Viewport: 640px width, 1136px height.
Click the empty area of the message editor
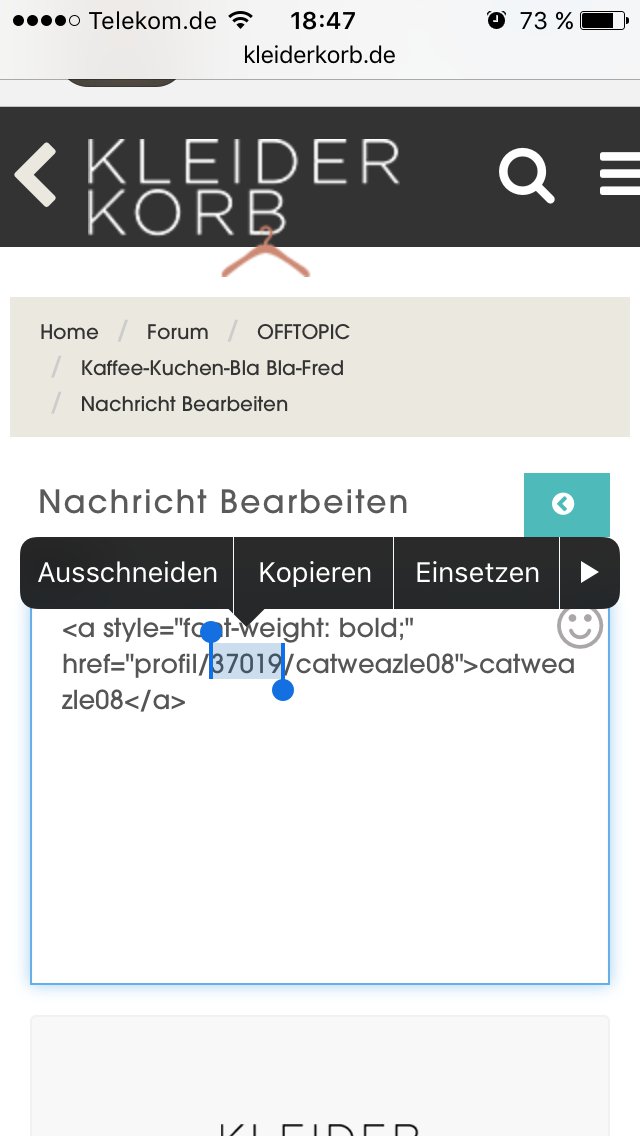tap(320, 850)
